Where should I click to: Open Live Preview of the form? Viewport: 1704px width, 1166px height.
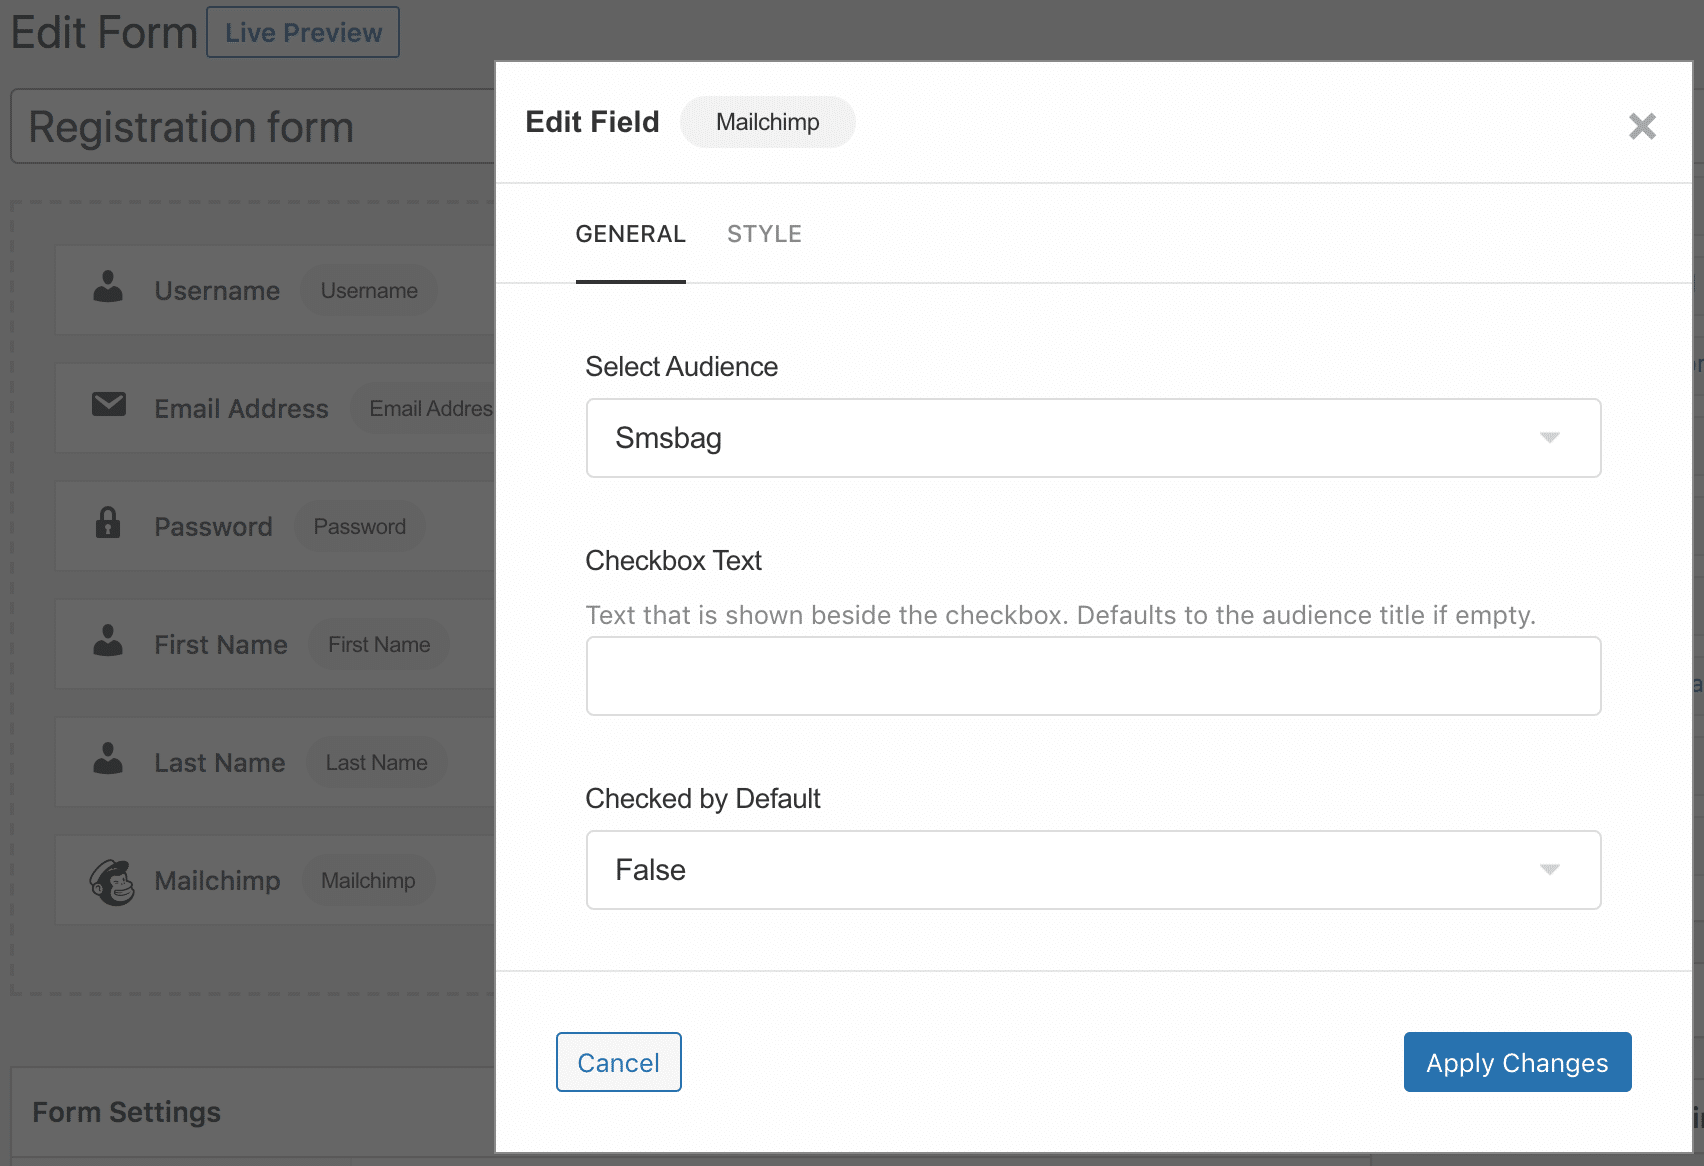[303, 32]
